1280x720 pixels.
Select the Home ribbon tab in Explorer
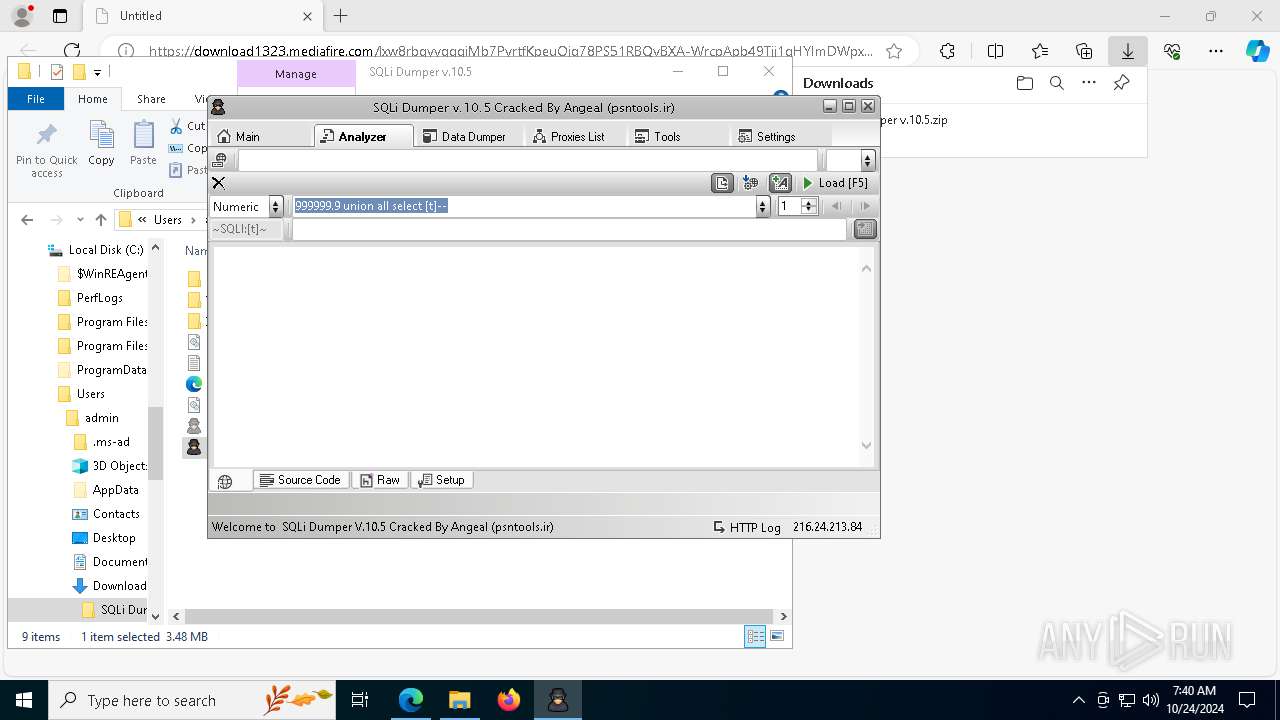click(93, 99)
